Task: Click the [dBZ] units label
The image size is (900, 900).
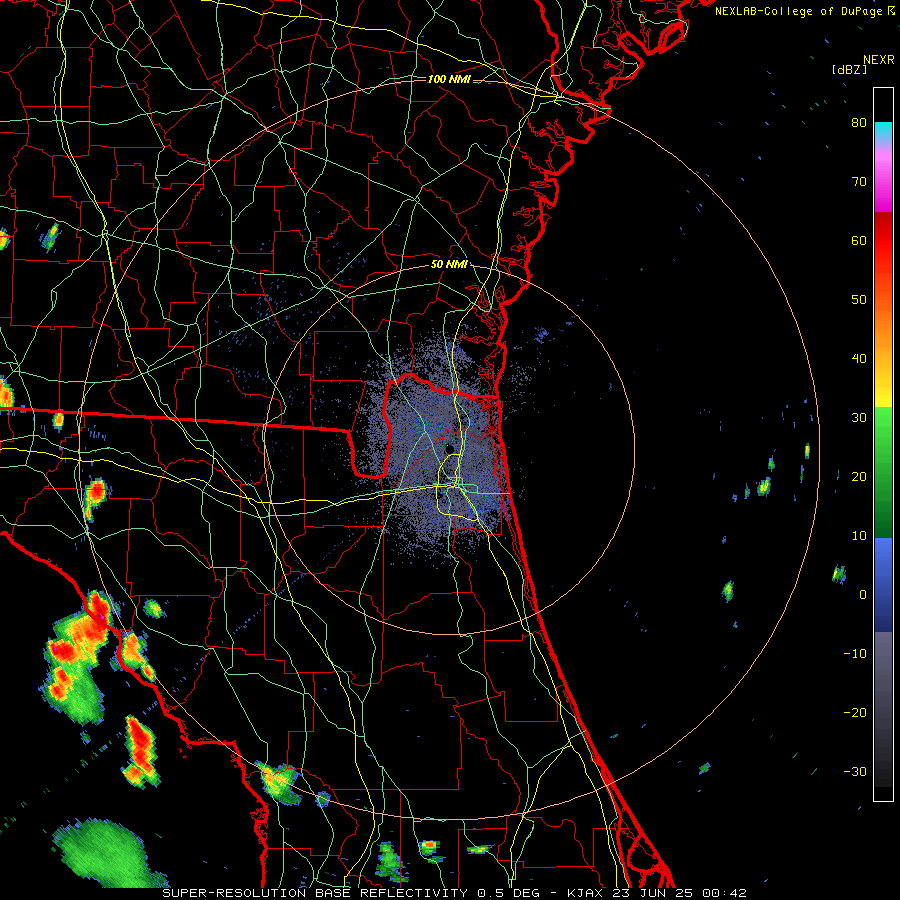Action: pos(849,69)
